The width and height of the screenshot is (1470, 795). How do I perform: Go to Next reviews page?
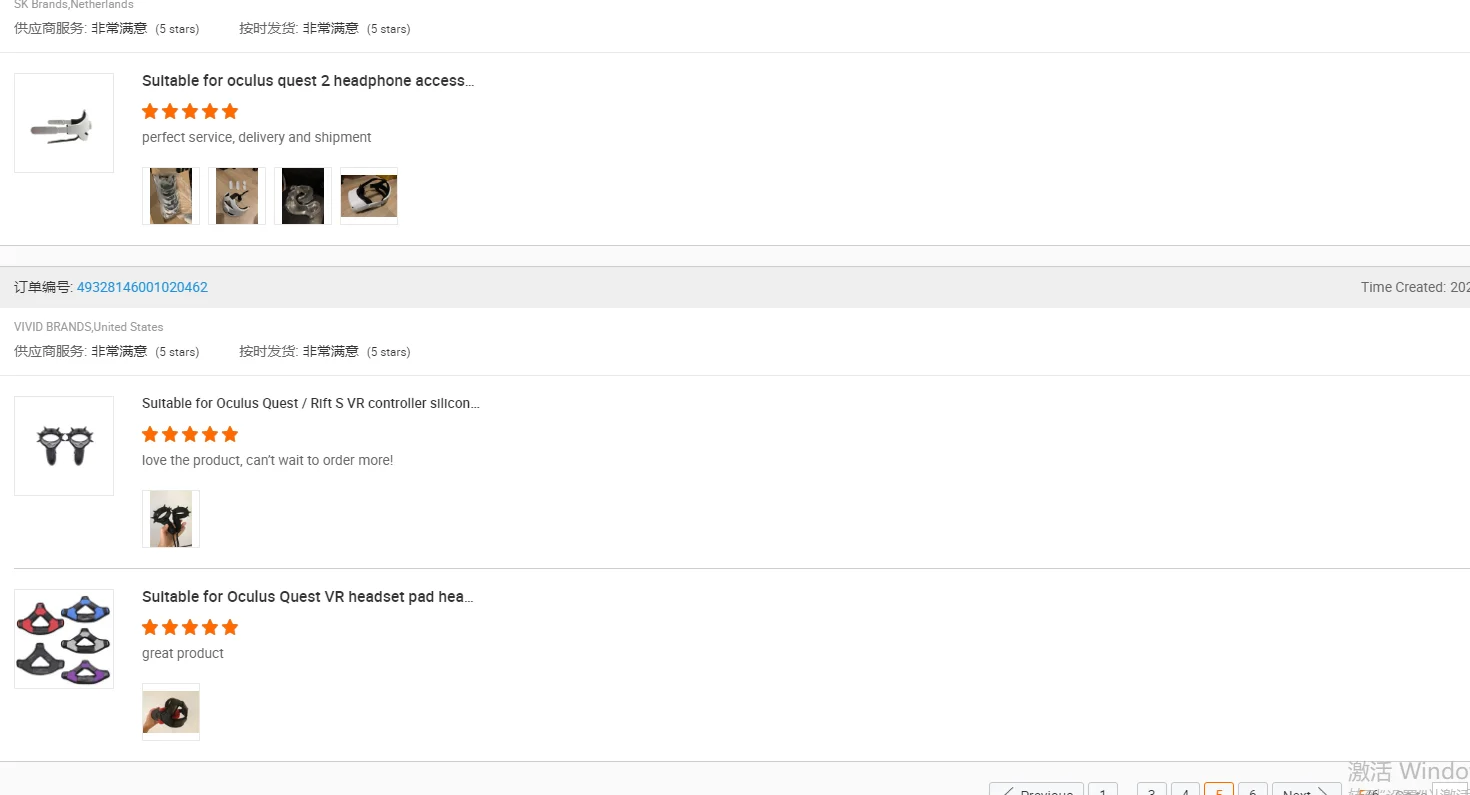[1306, 789]
